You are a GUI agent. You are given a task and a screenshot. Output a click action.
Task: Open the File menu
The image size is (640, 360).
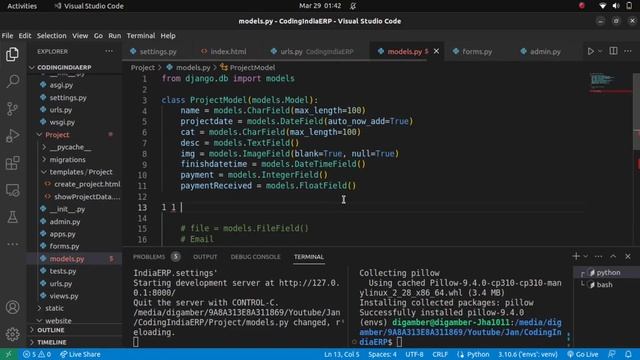[x=7, y=36]
